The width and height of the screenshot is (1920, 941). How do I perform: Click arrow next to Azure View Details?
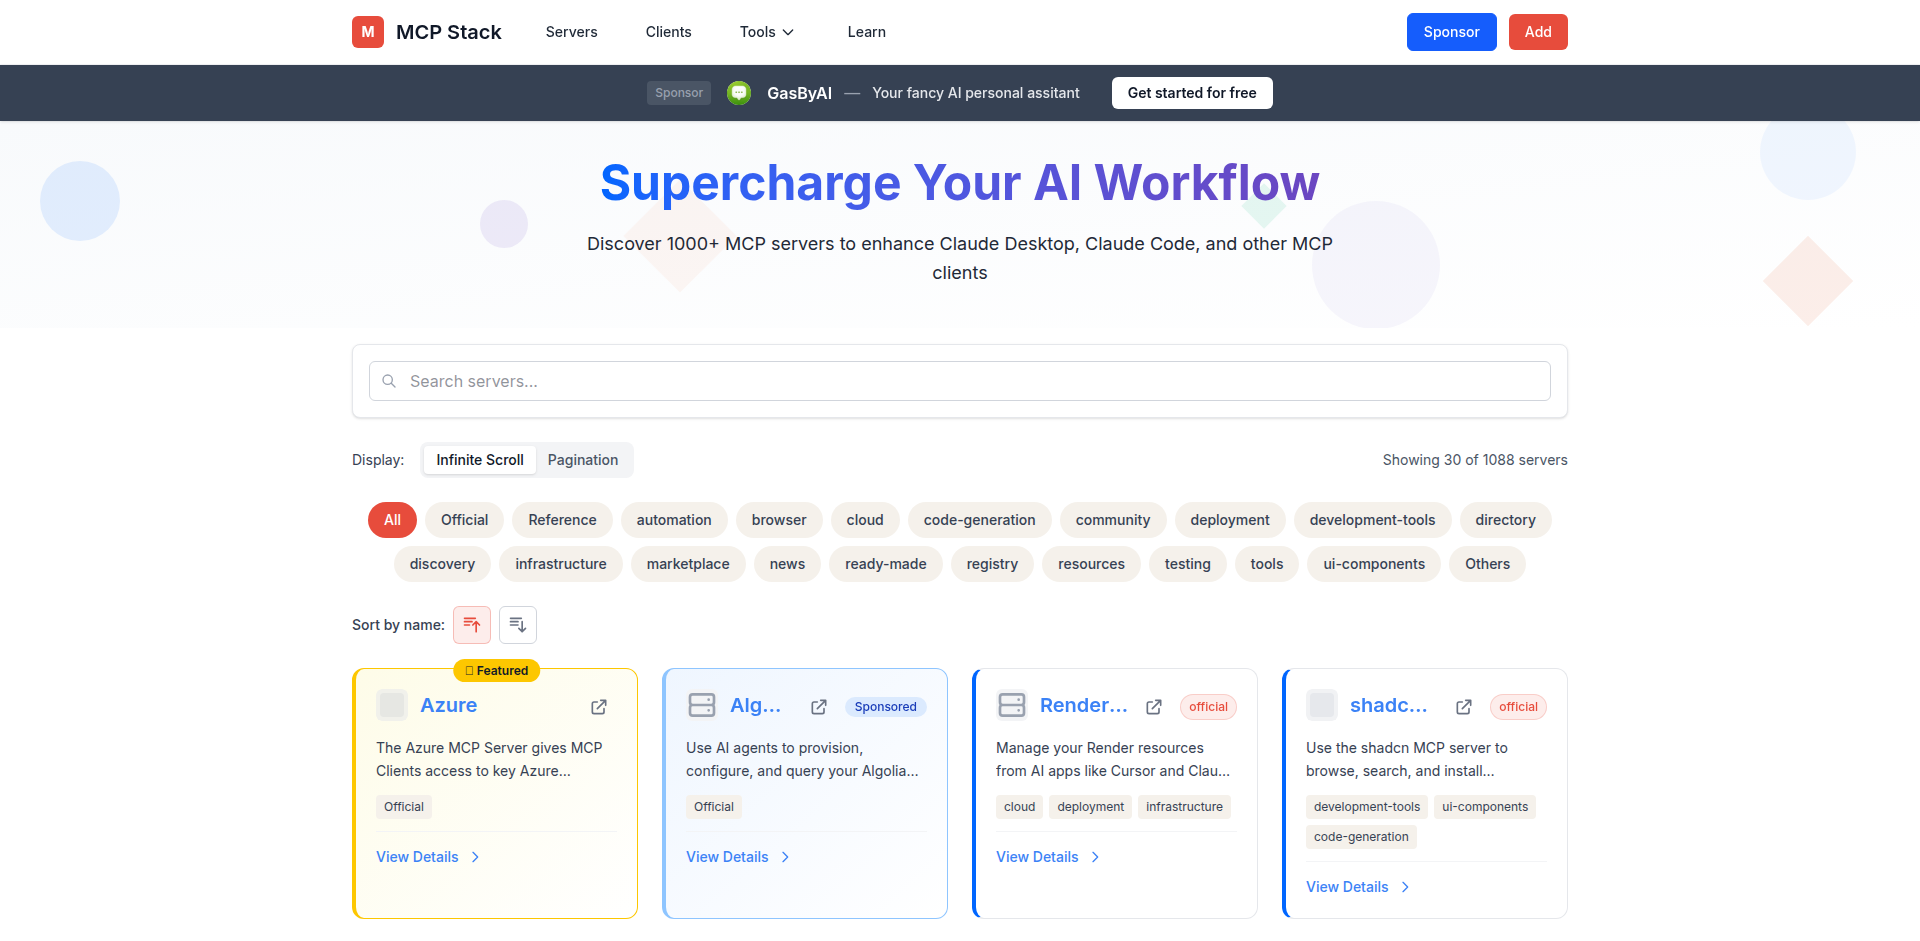(475, 857)
